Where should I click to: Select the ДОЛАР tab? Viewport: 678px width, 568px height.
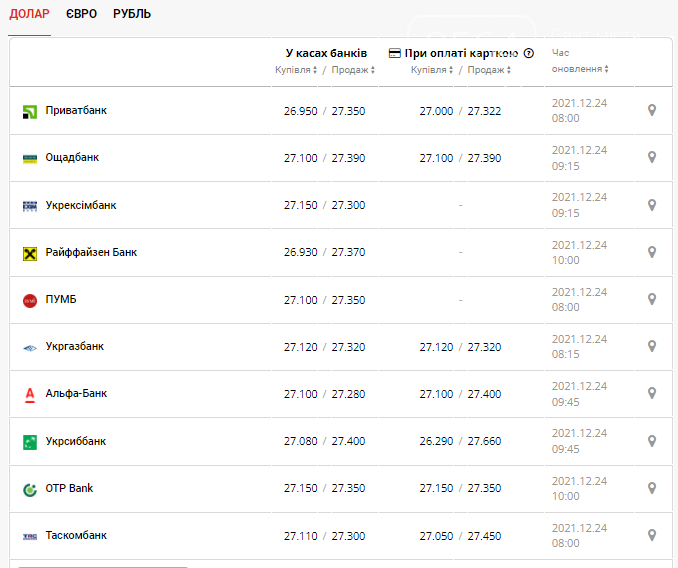pos(29,14)
